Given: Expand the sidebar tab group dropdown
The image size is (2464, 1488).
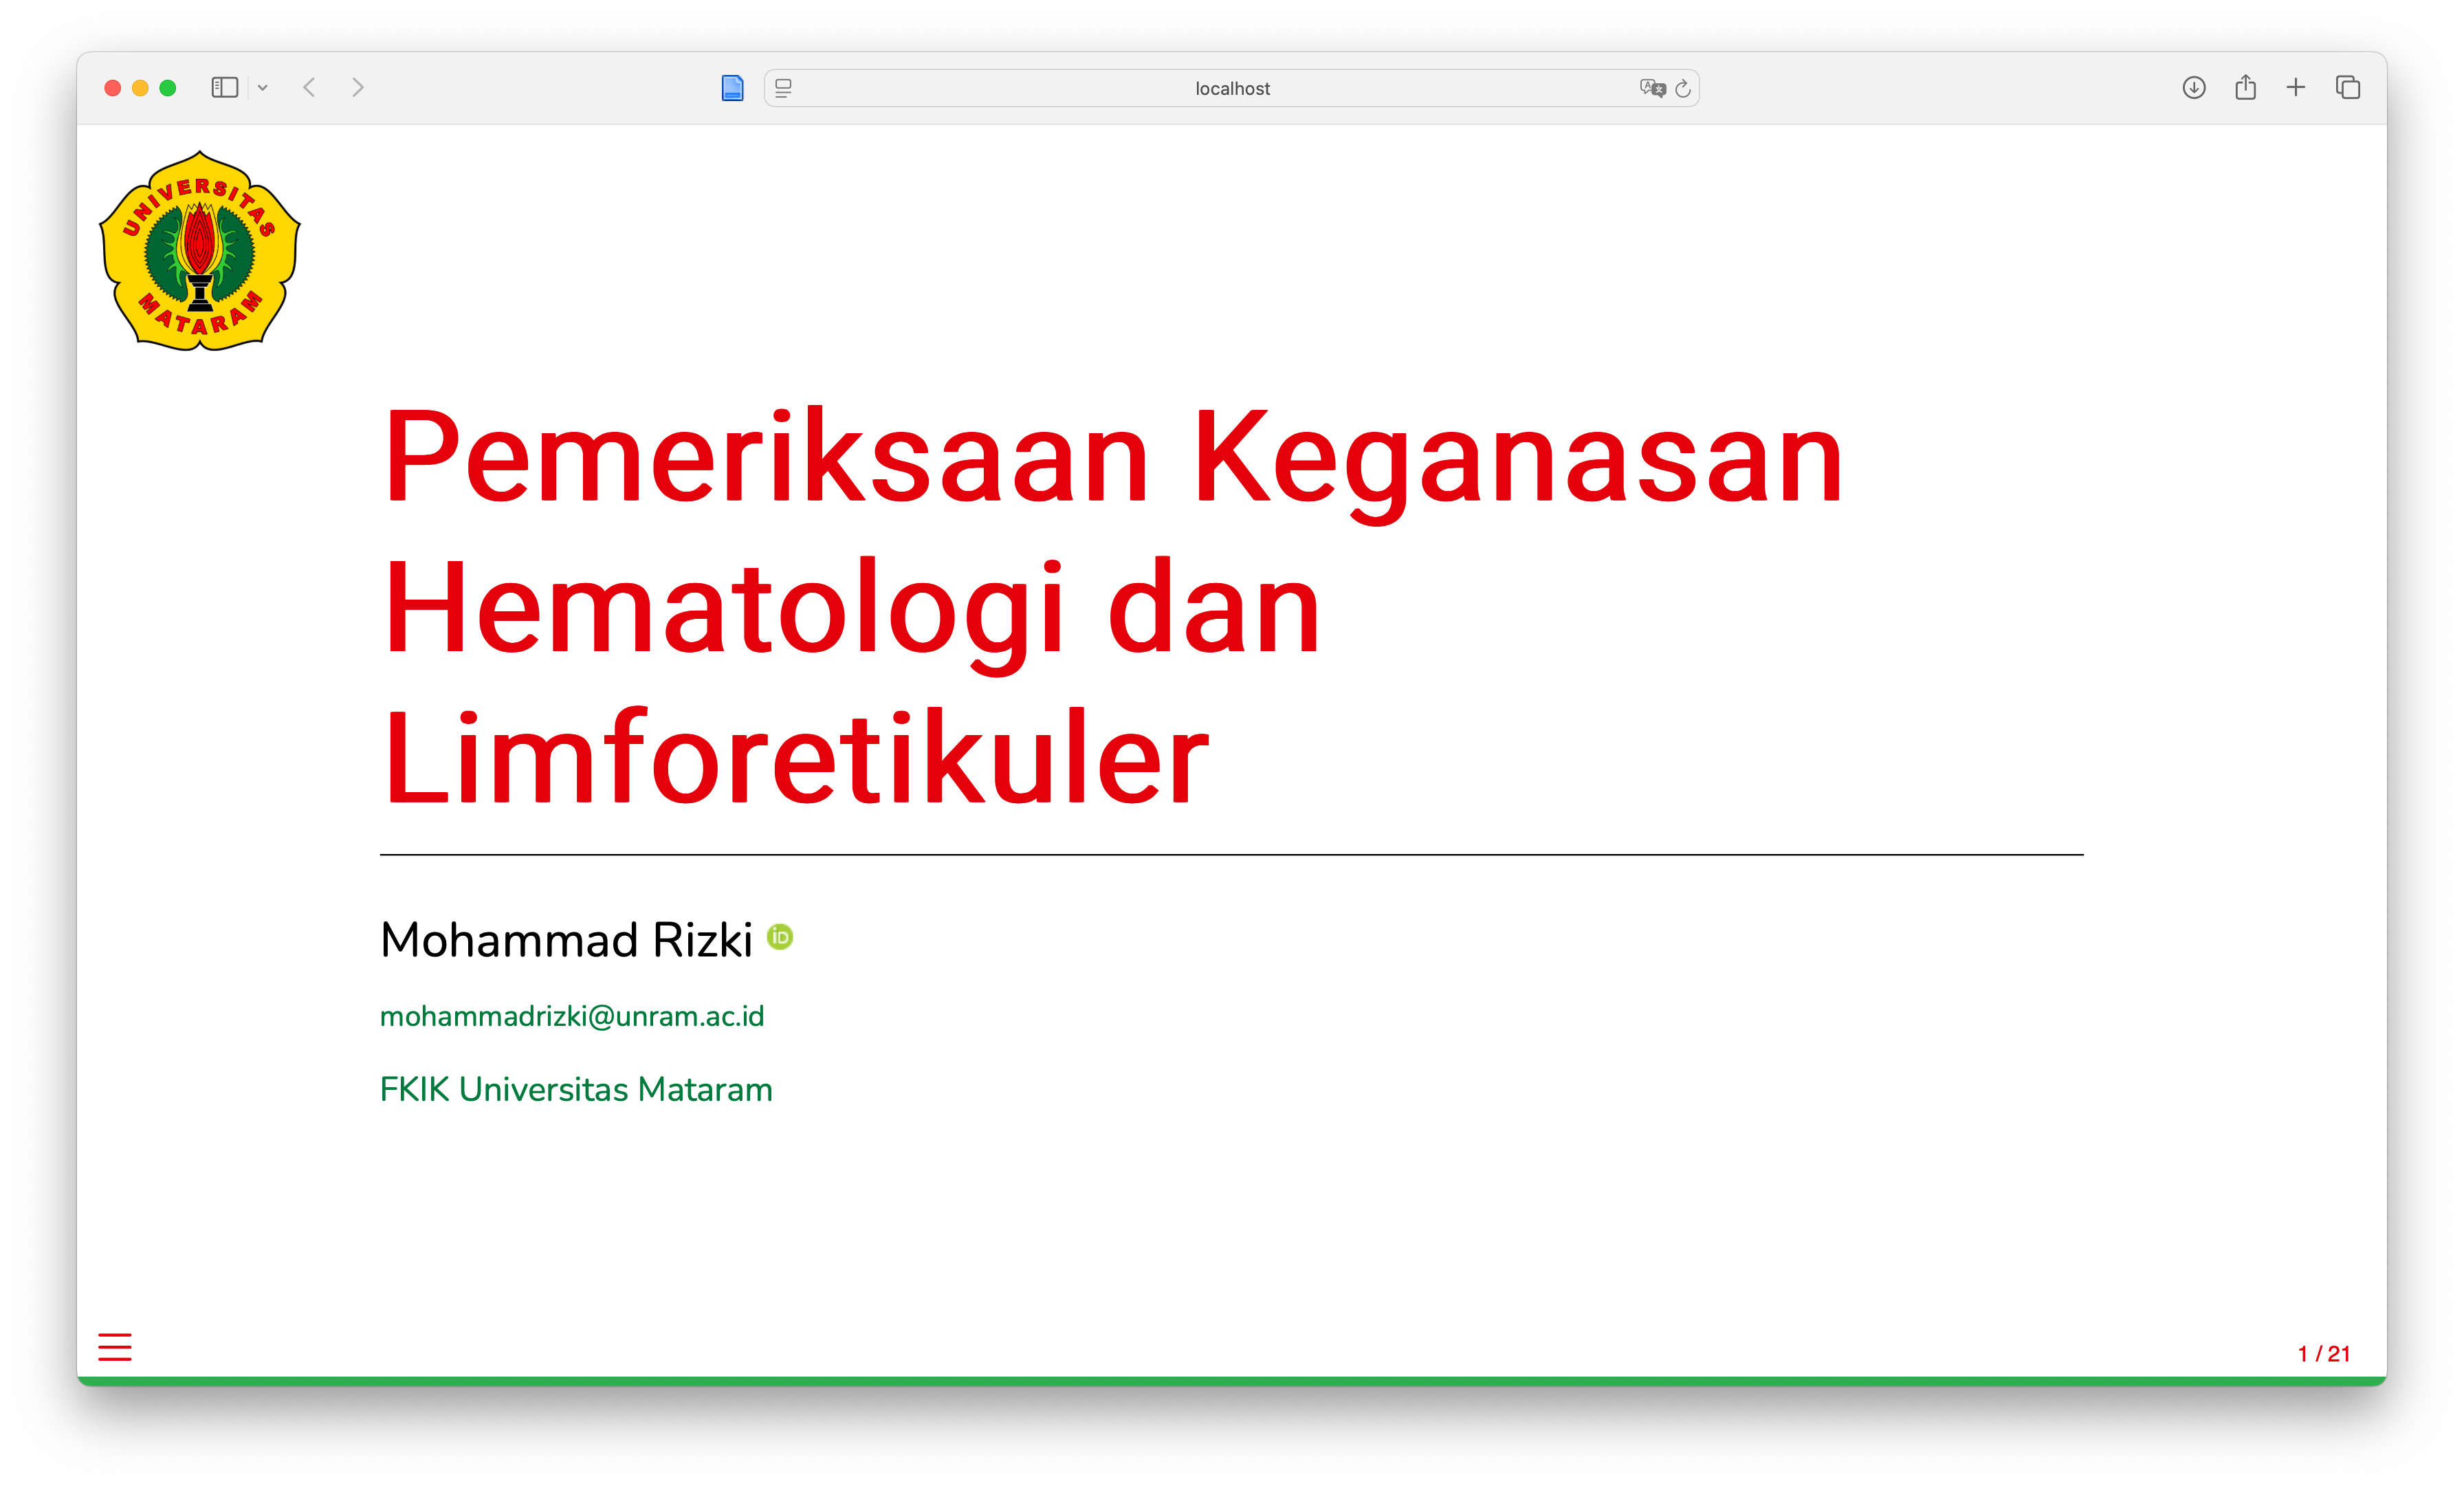Looking at the screenshot, I should click(x=263, y=88).
